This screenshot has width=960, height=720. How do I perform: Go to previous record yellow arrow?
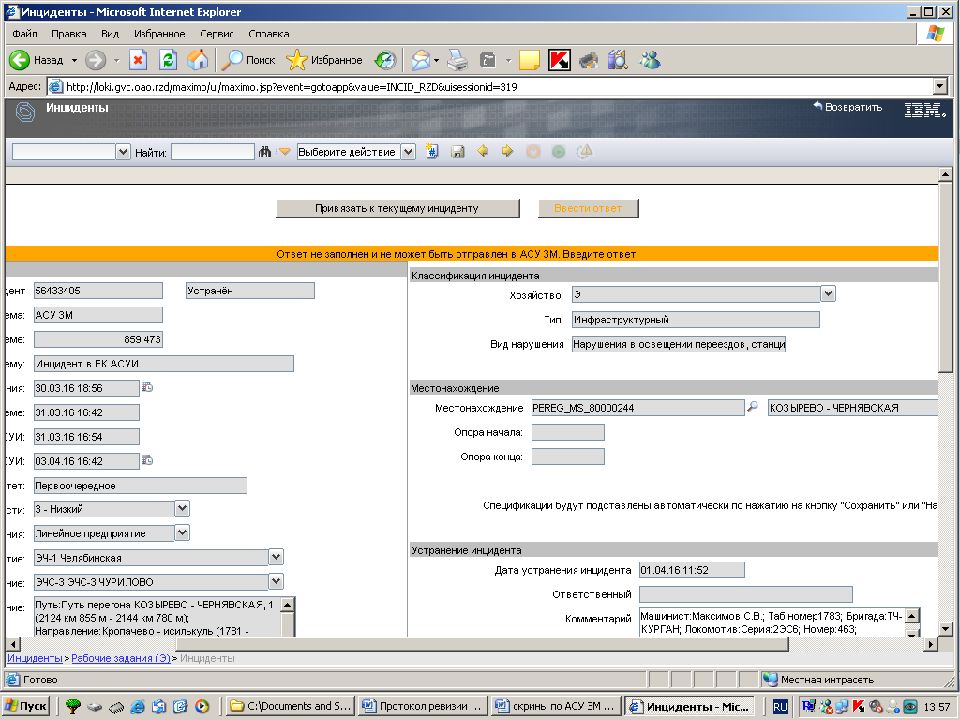tap(482, 151)
